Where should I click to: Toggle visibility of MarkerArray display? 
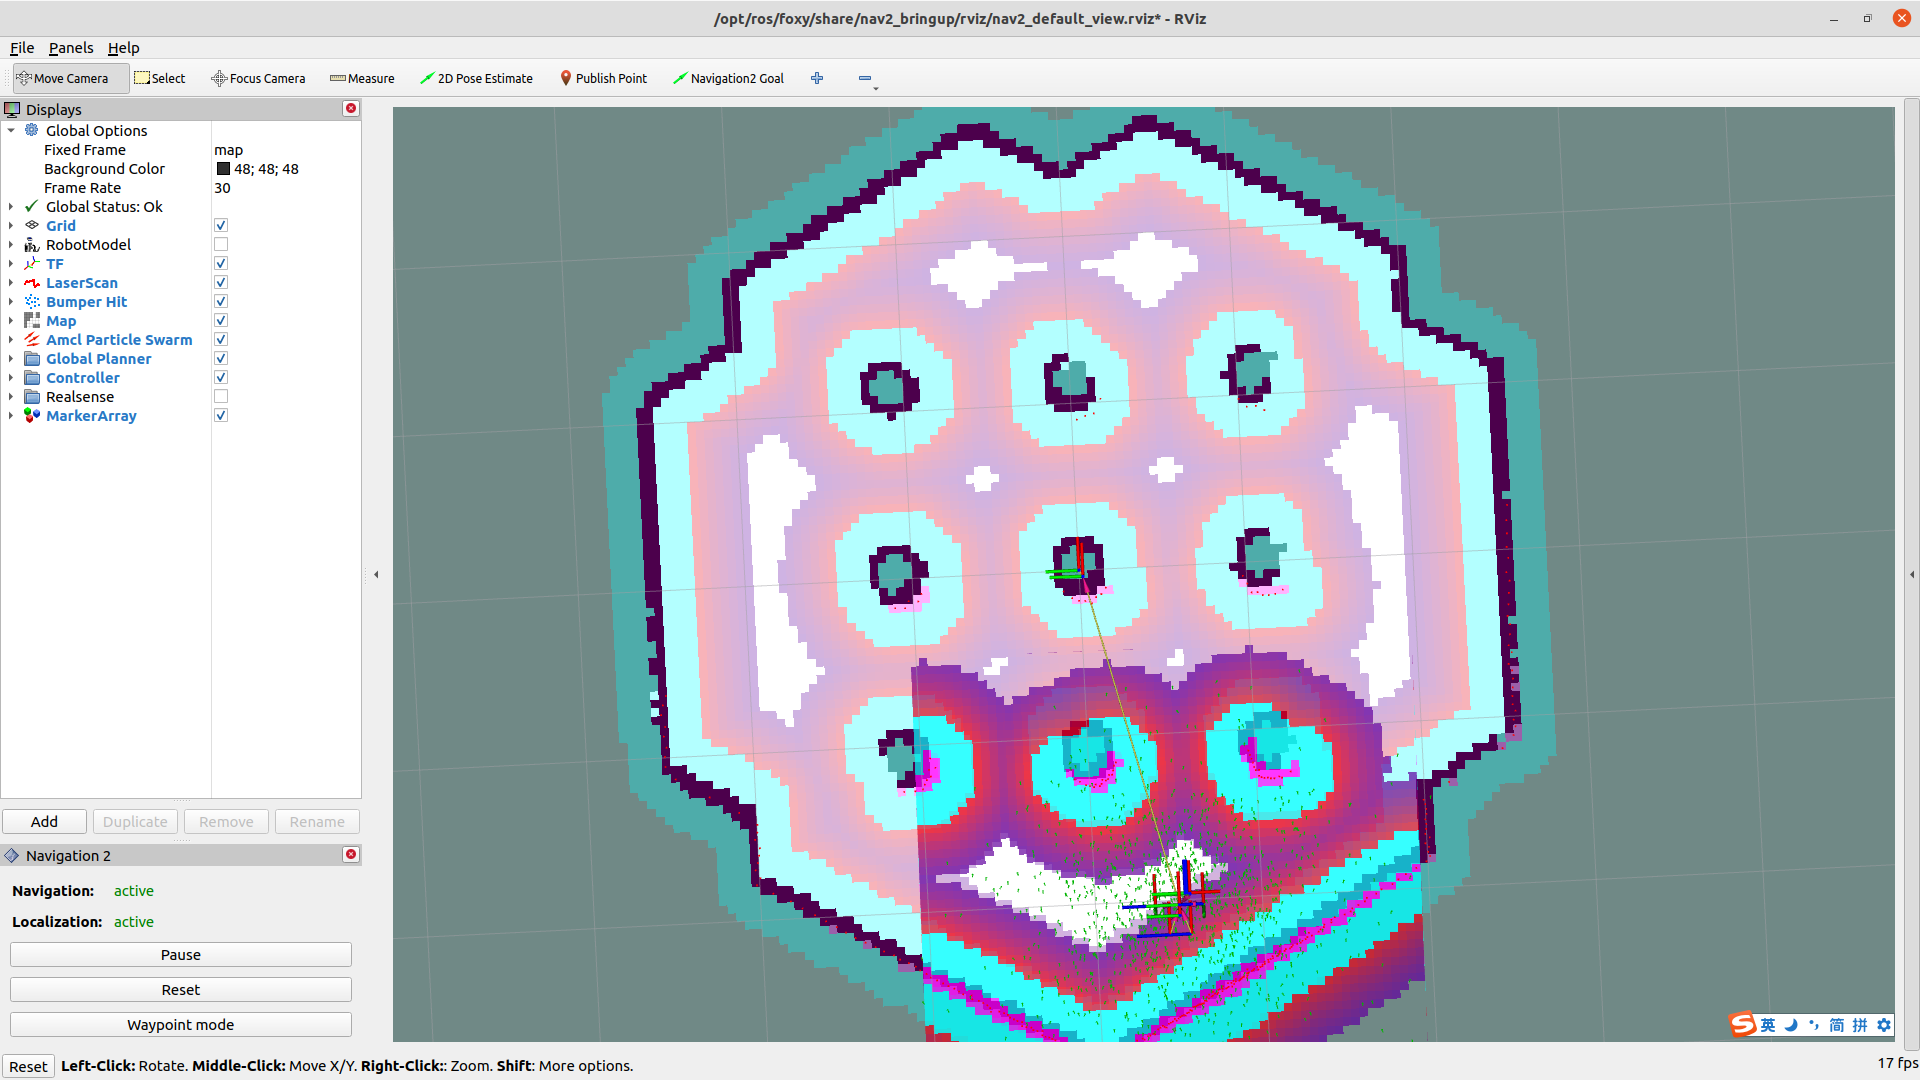222,415
